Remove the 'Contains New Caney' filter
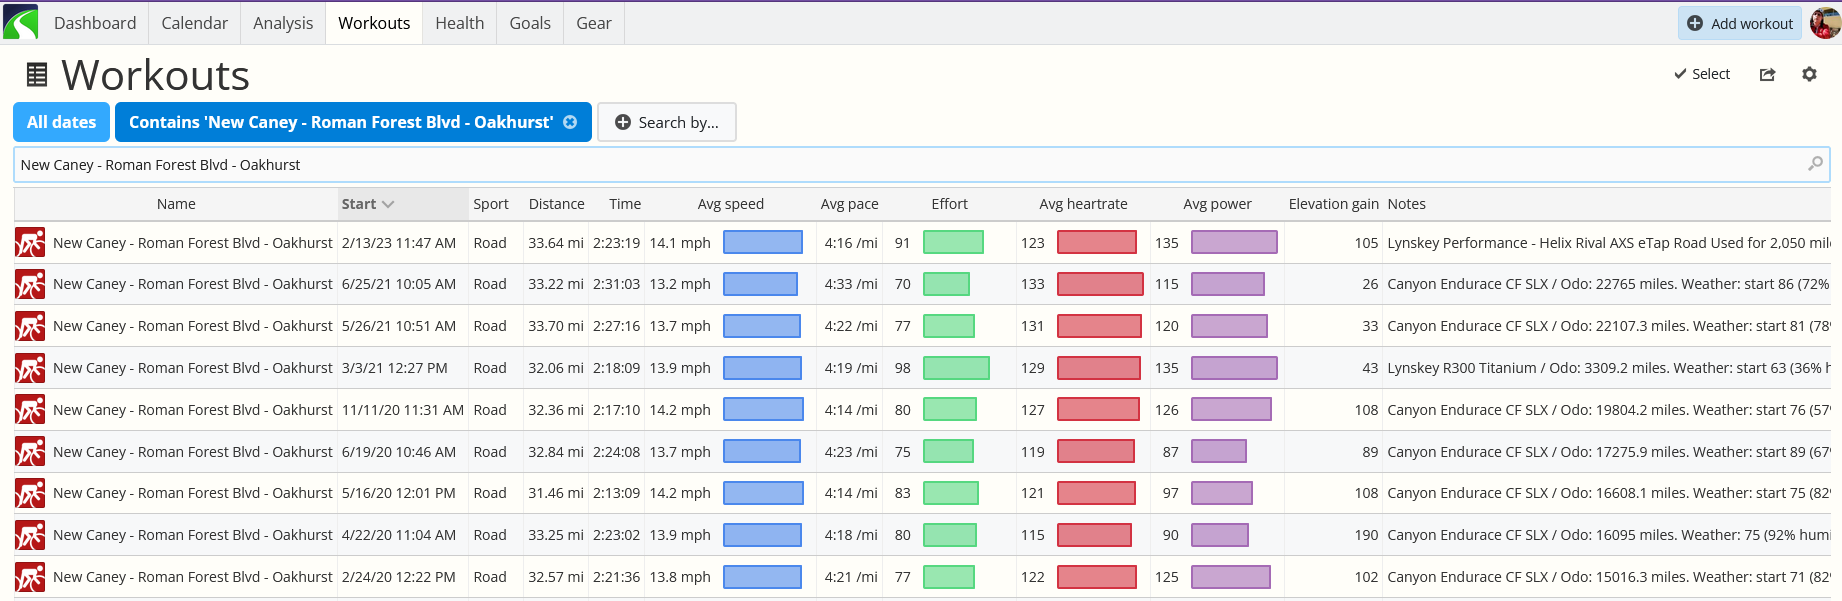Screen dimensions: 1842x601 point(570,122)
